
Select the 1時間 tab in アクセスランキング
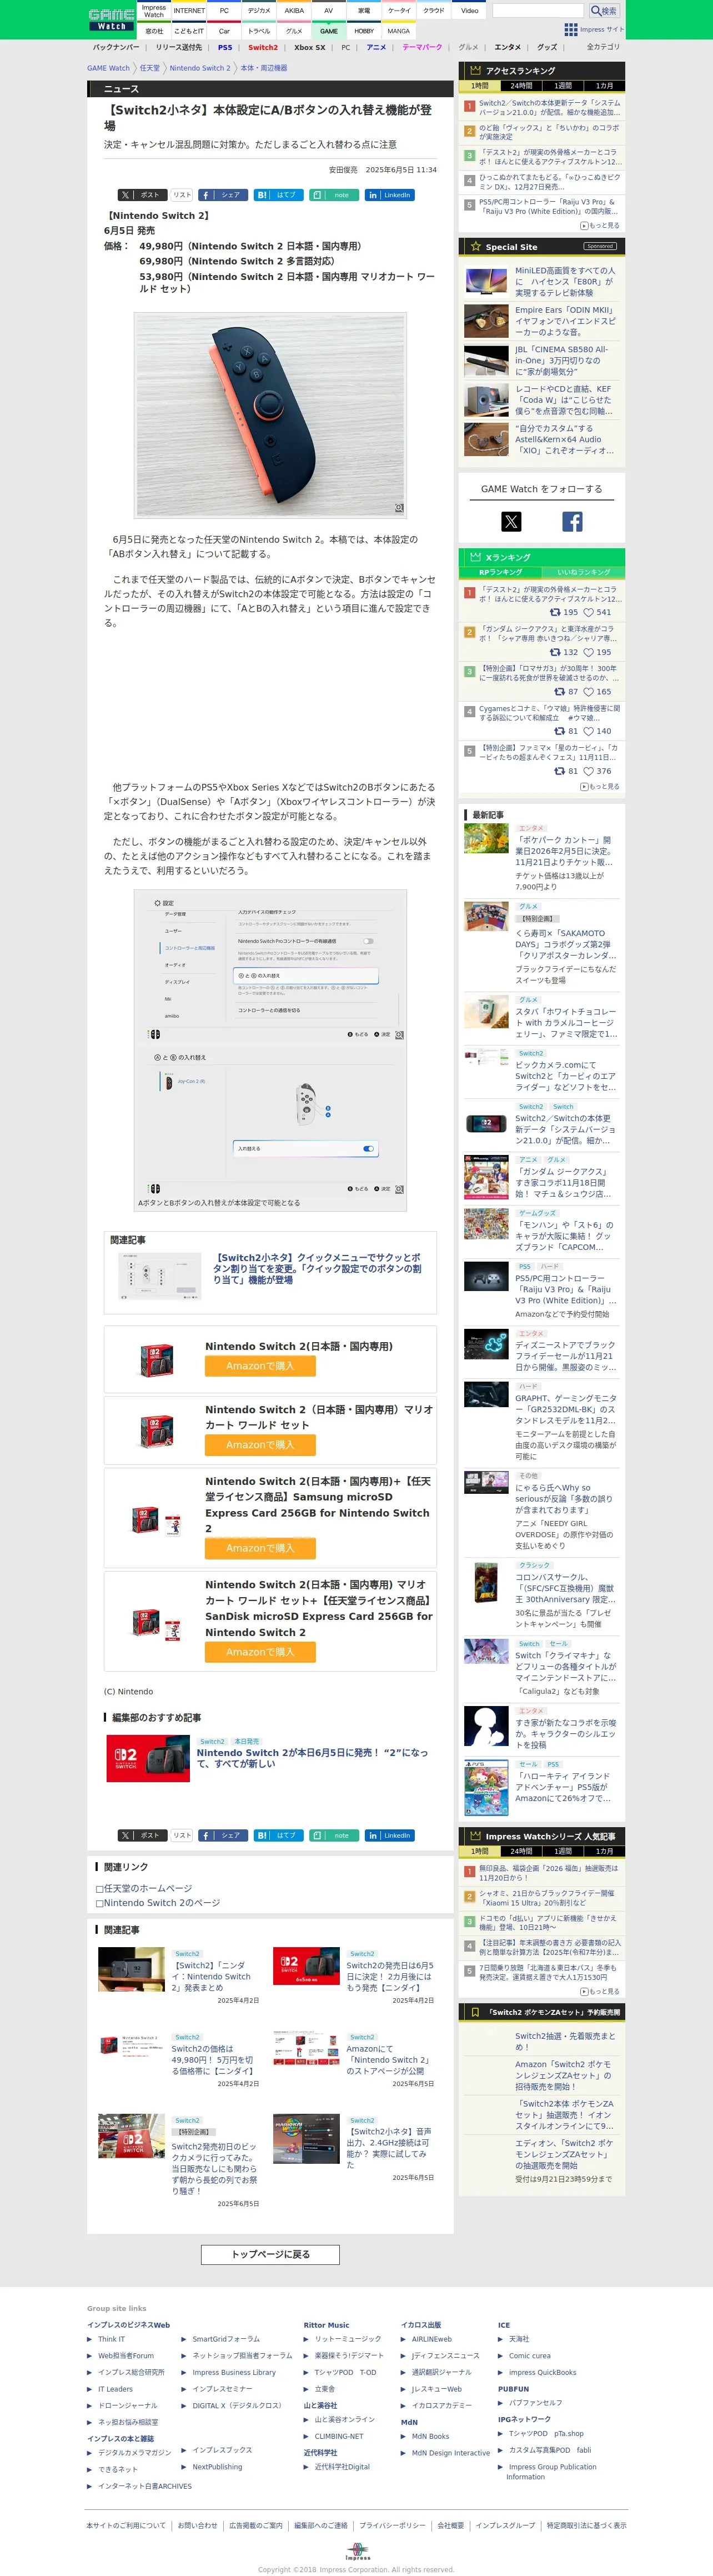click(481, 86)
